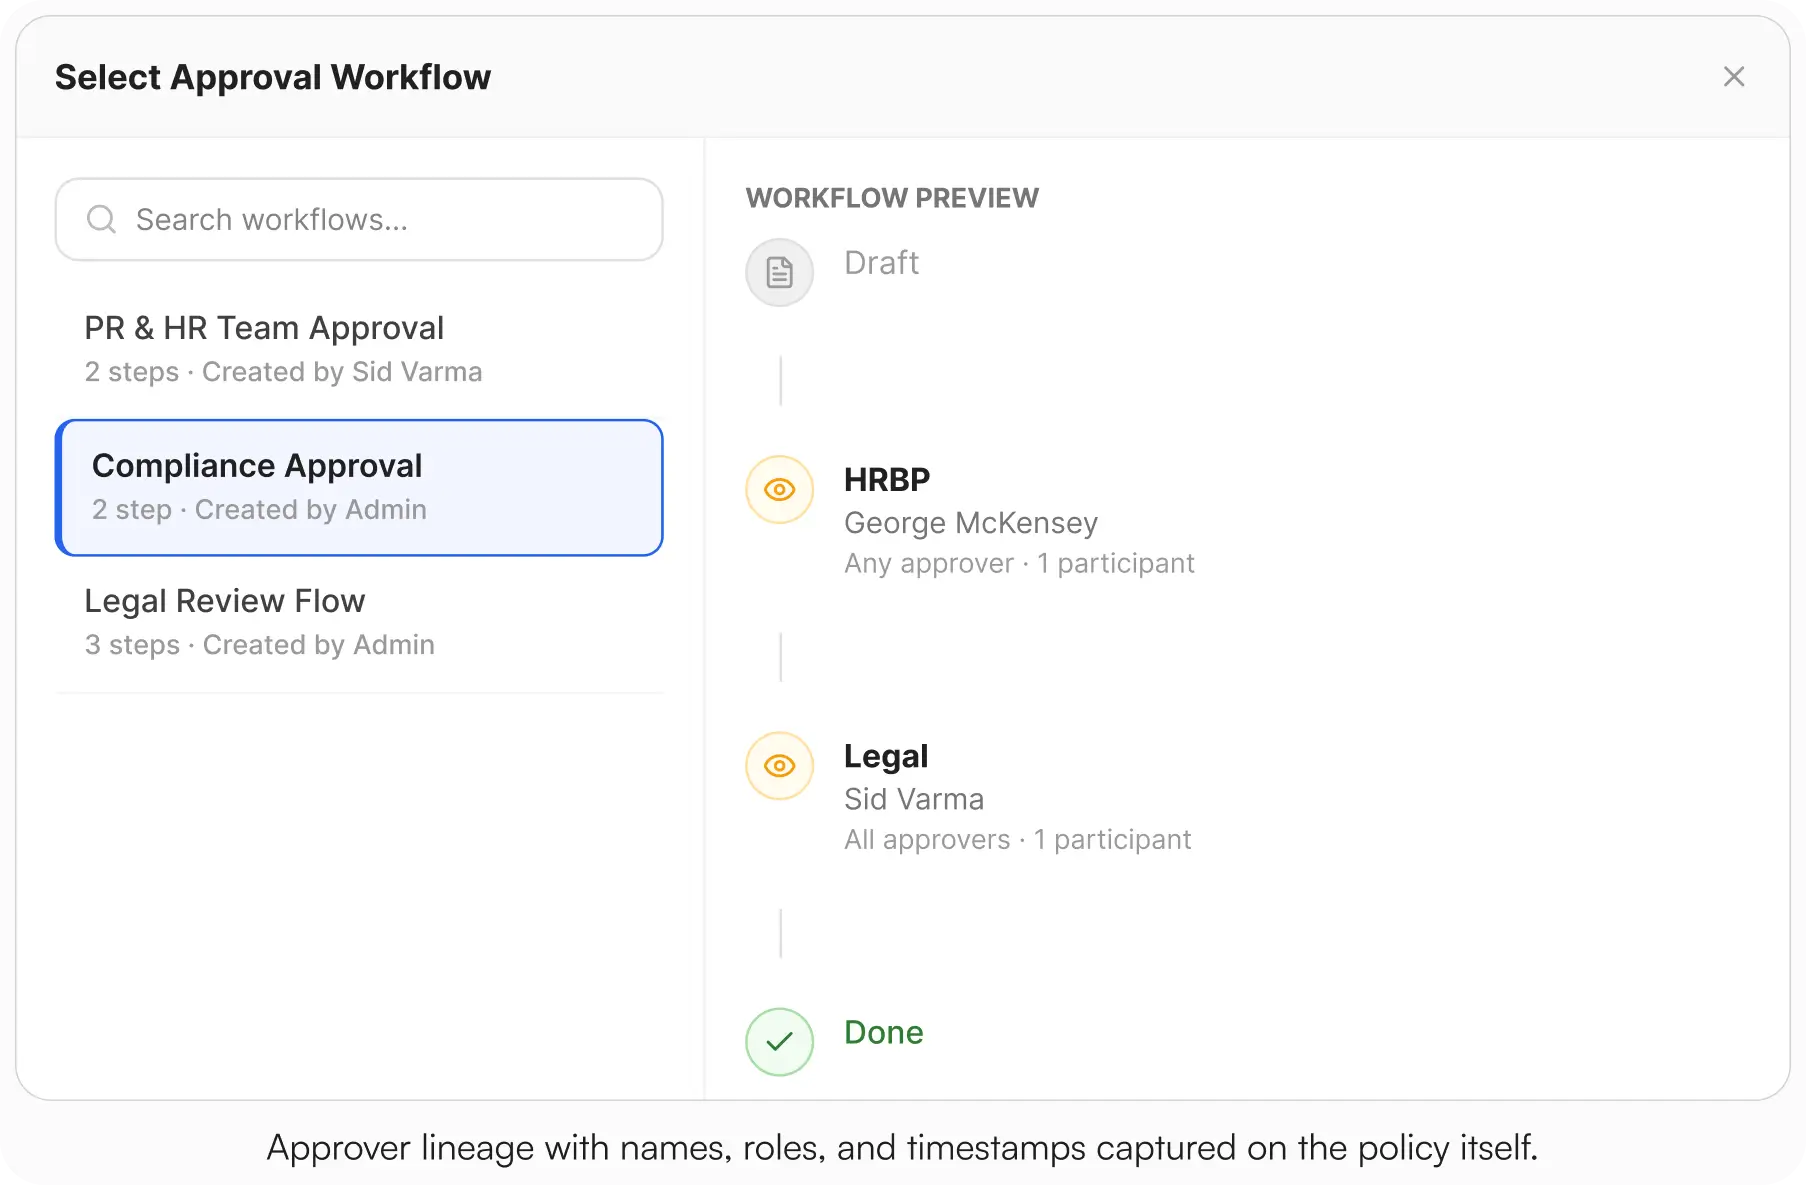Click the WORKFLOW PREVIEW heading

[x=892, y=198]
